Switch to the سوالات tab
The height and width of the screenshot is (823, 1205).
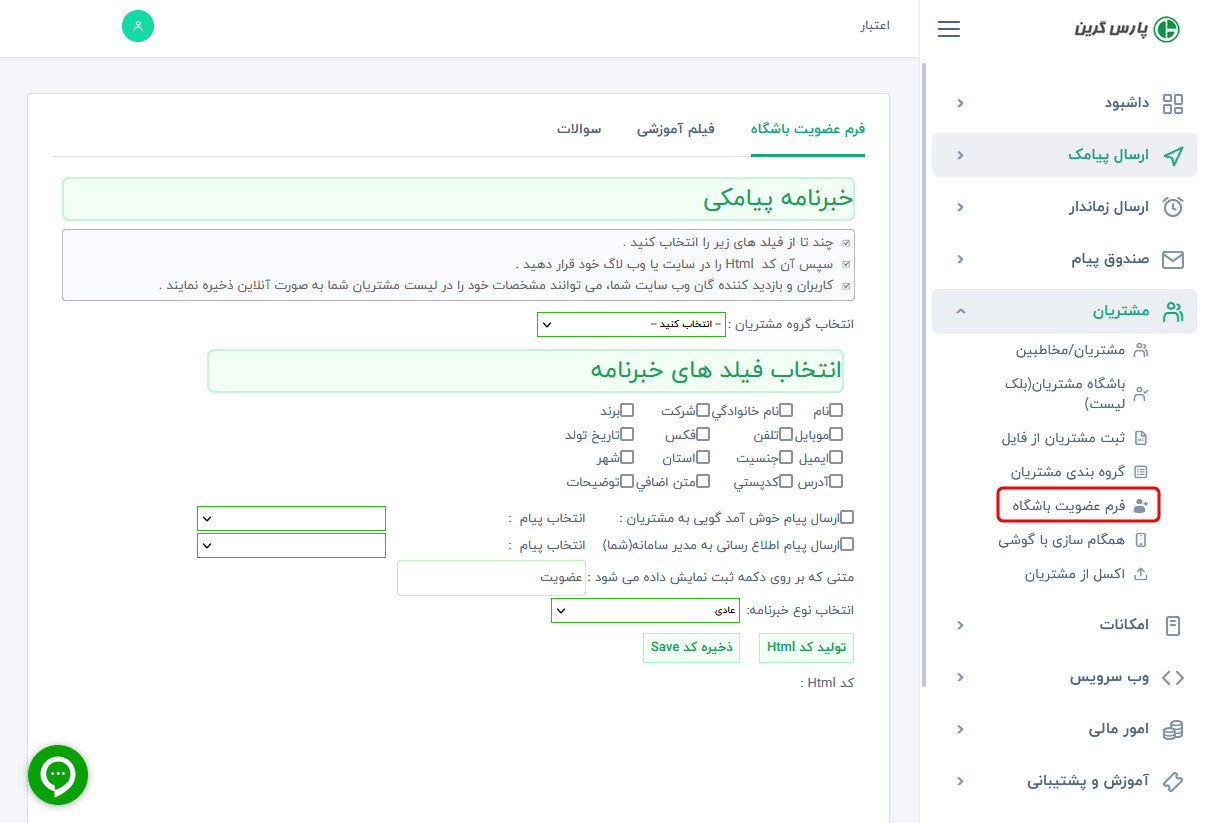(x=579, y=130)
